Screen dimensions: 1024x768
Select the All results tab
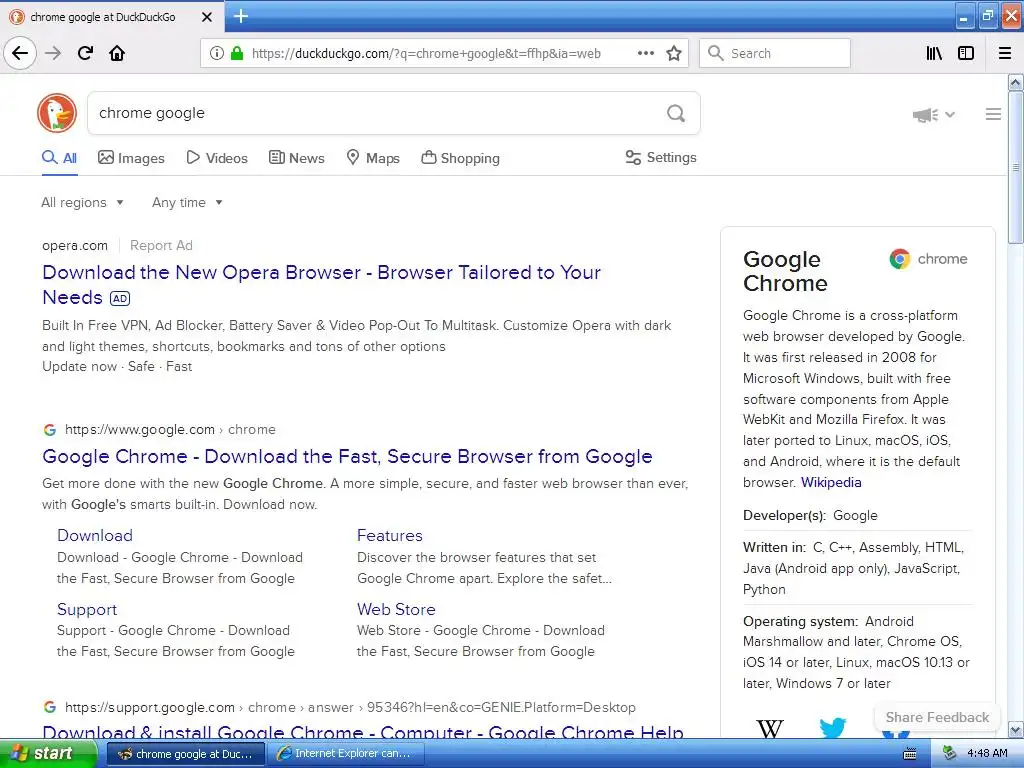click(x=59, y=158)
